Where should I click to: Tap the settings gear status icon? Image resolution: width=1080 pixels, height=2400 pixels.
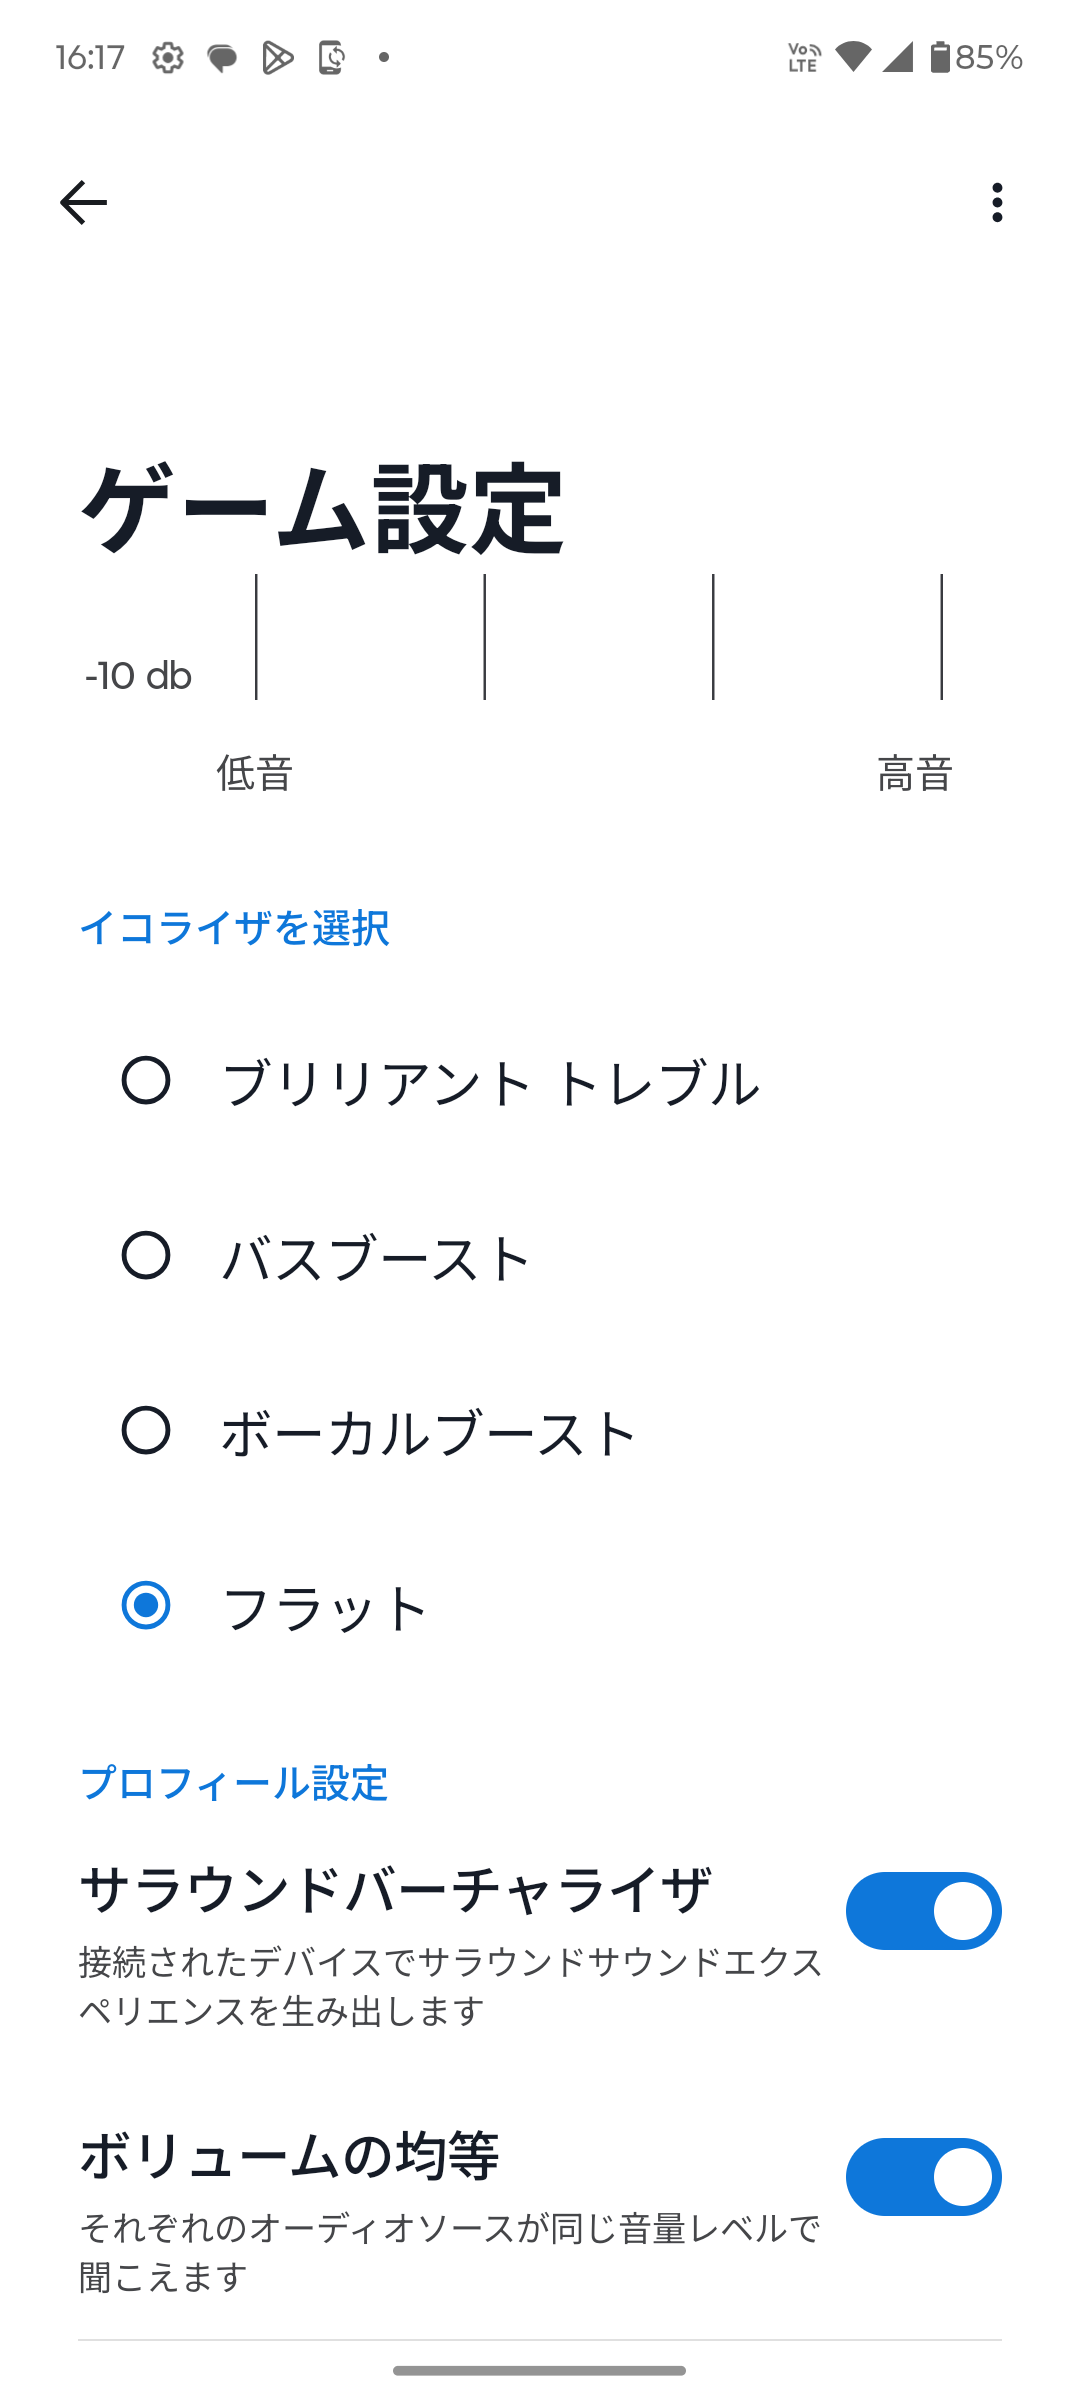[x=168, y=58]
